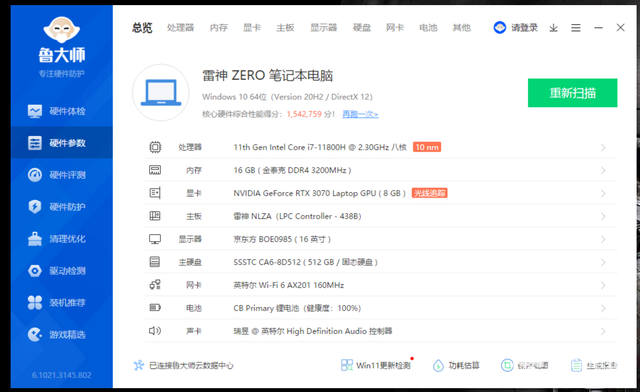Click the score 1,542,759 value

(x=304, y=114)
